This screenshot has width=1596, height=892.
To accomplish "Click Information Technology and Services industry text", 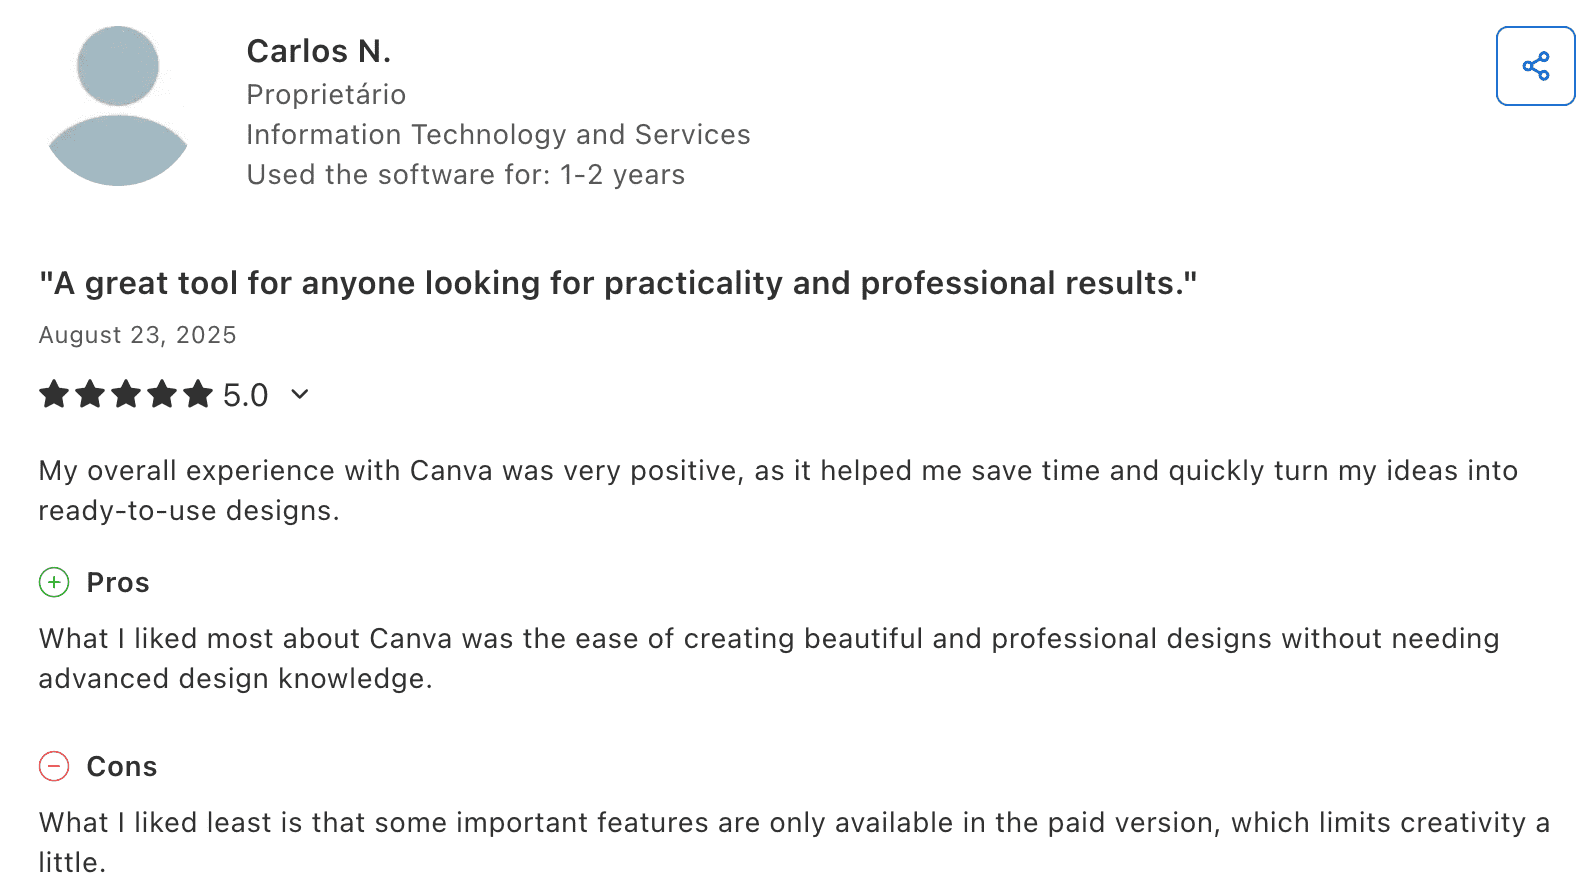I will 498,135.
